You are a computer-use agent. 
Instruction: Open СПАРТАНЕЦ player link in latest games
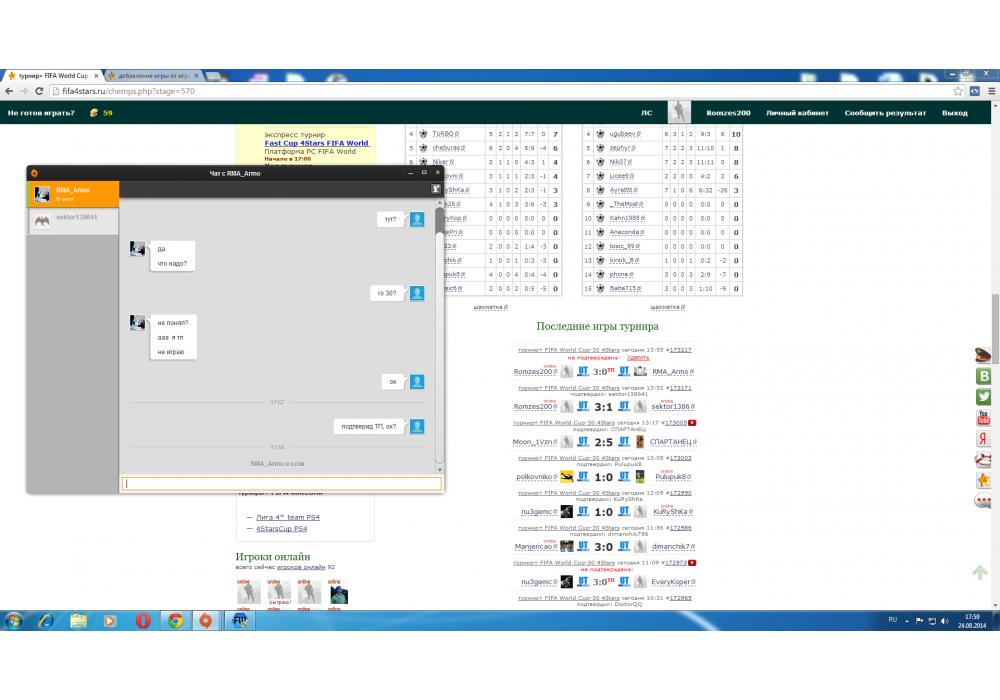coord(673,442)
